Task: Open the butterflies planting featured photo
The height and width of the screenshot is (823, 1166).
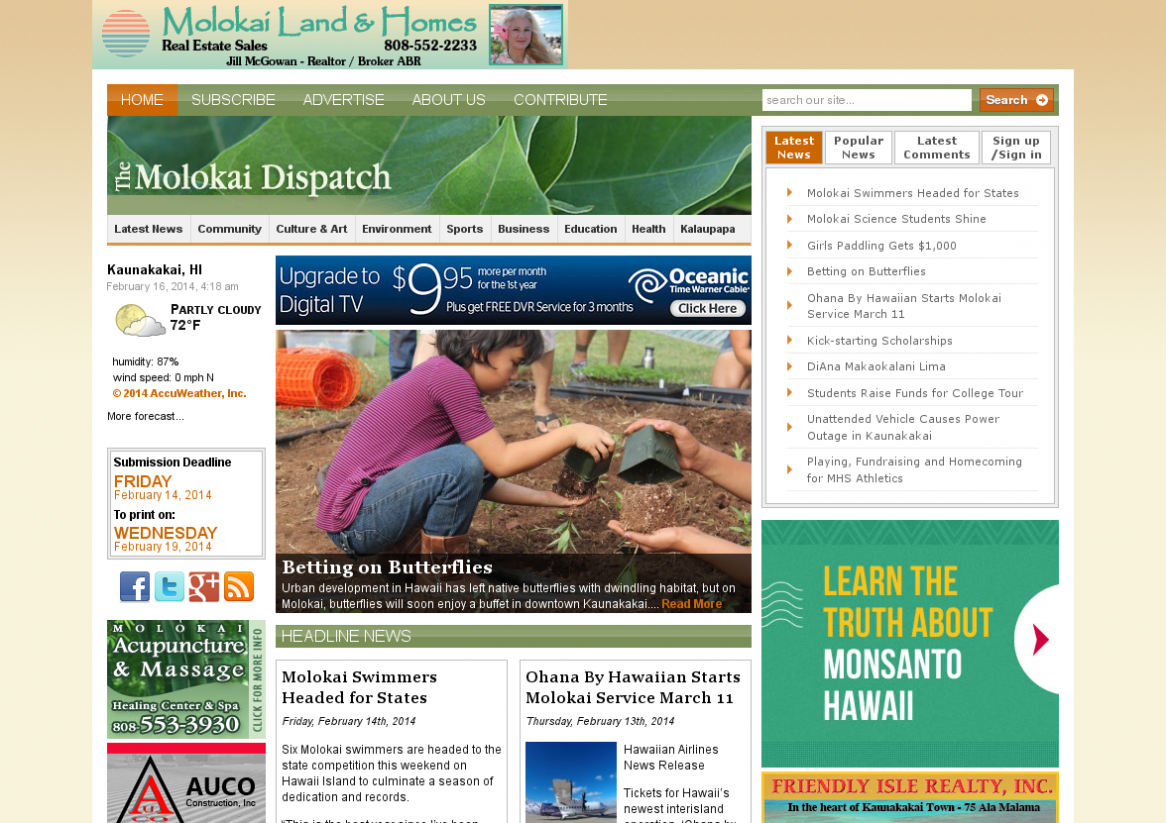Action: 513,442
